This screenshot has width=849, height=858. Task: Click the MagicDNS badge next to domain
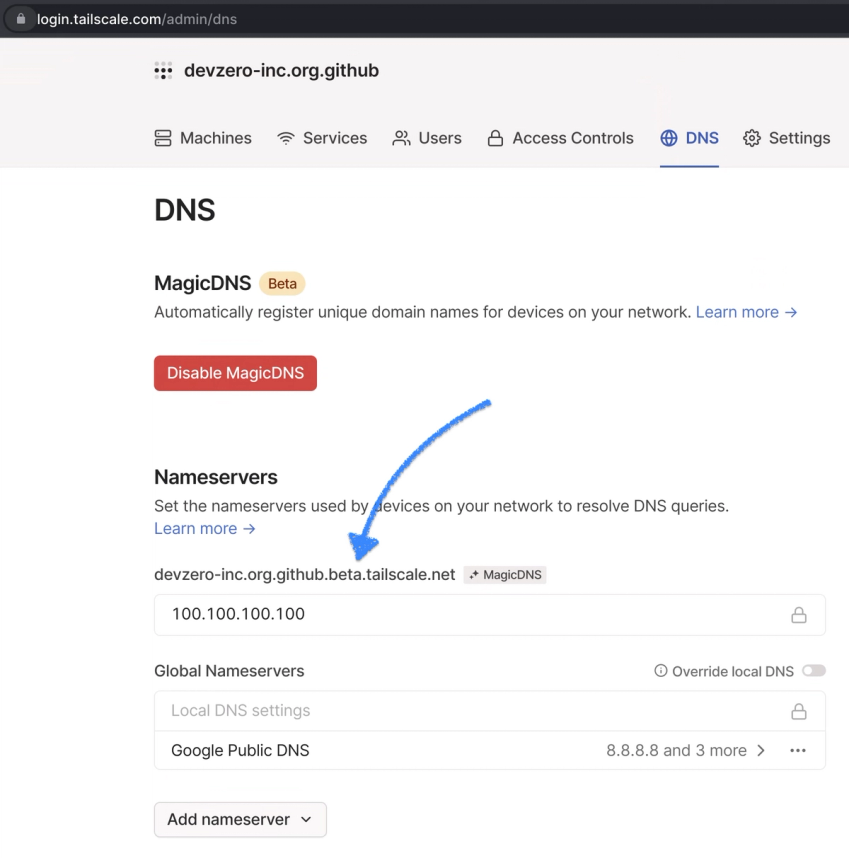505,575
